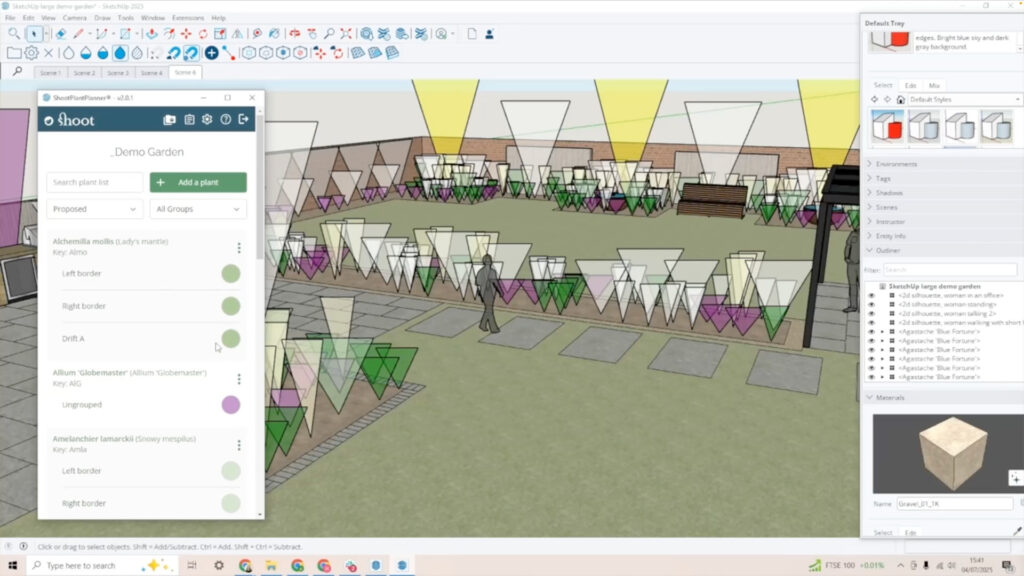Open the Proposed status dropdown

[94, 209]
